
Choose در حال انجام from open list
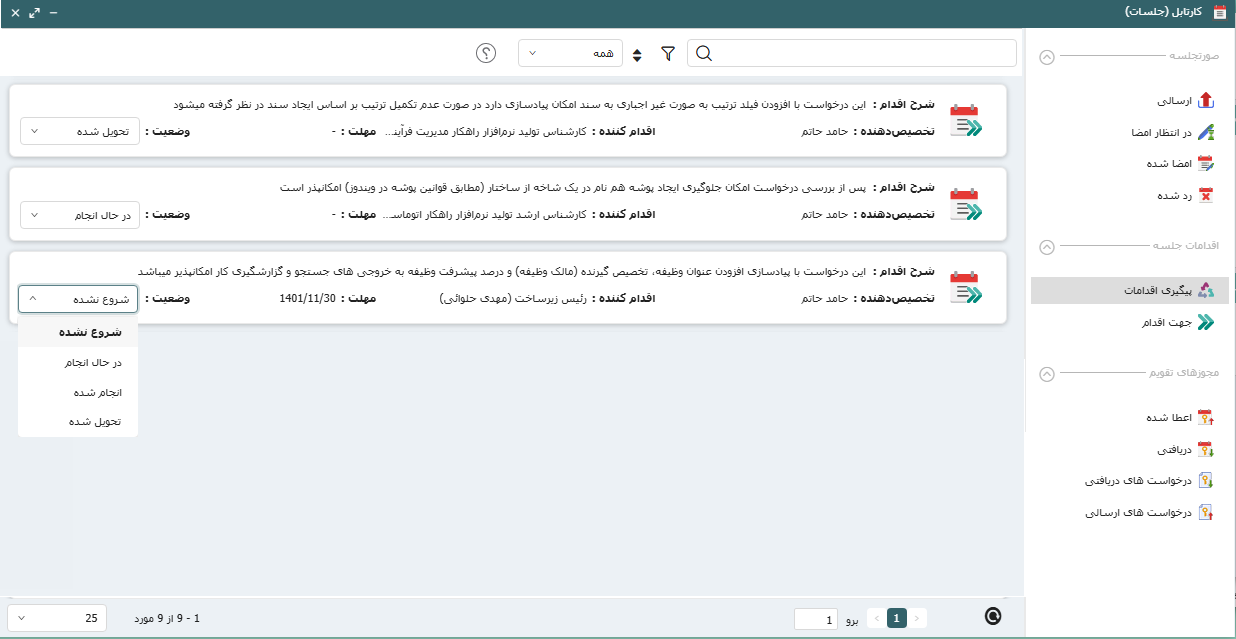click(97, 363)
